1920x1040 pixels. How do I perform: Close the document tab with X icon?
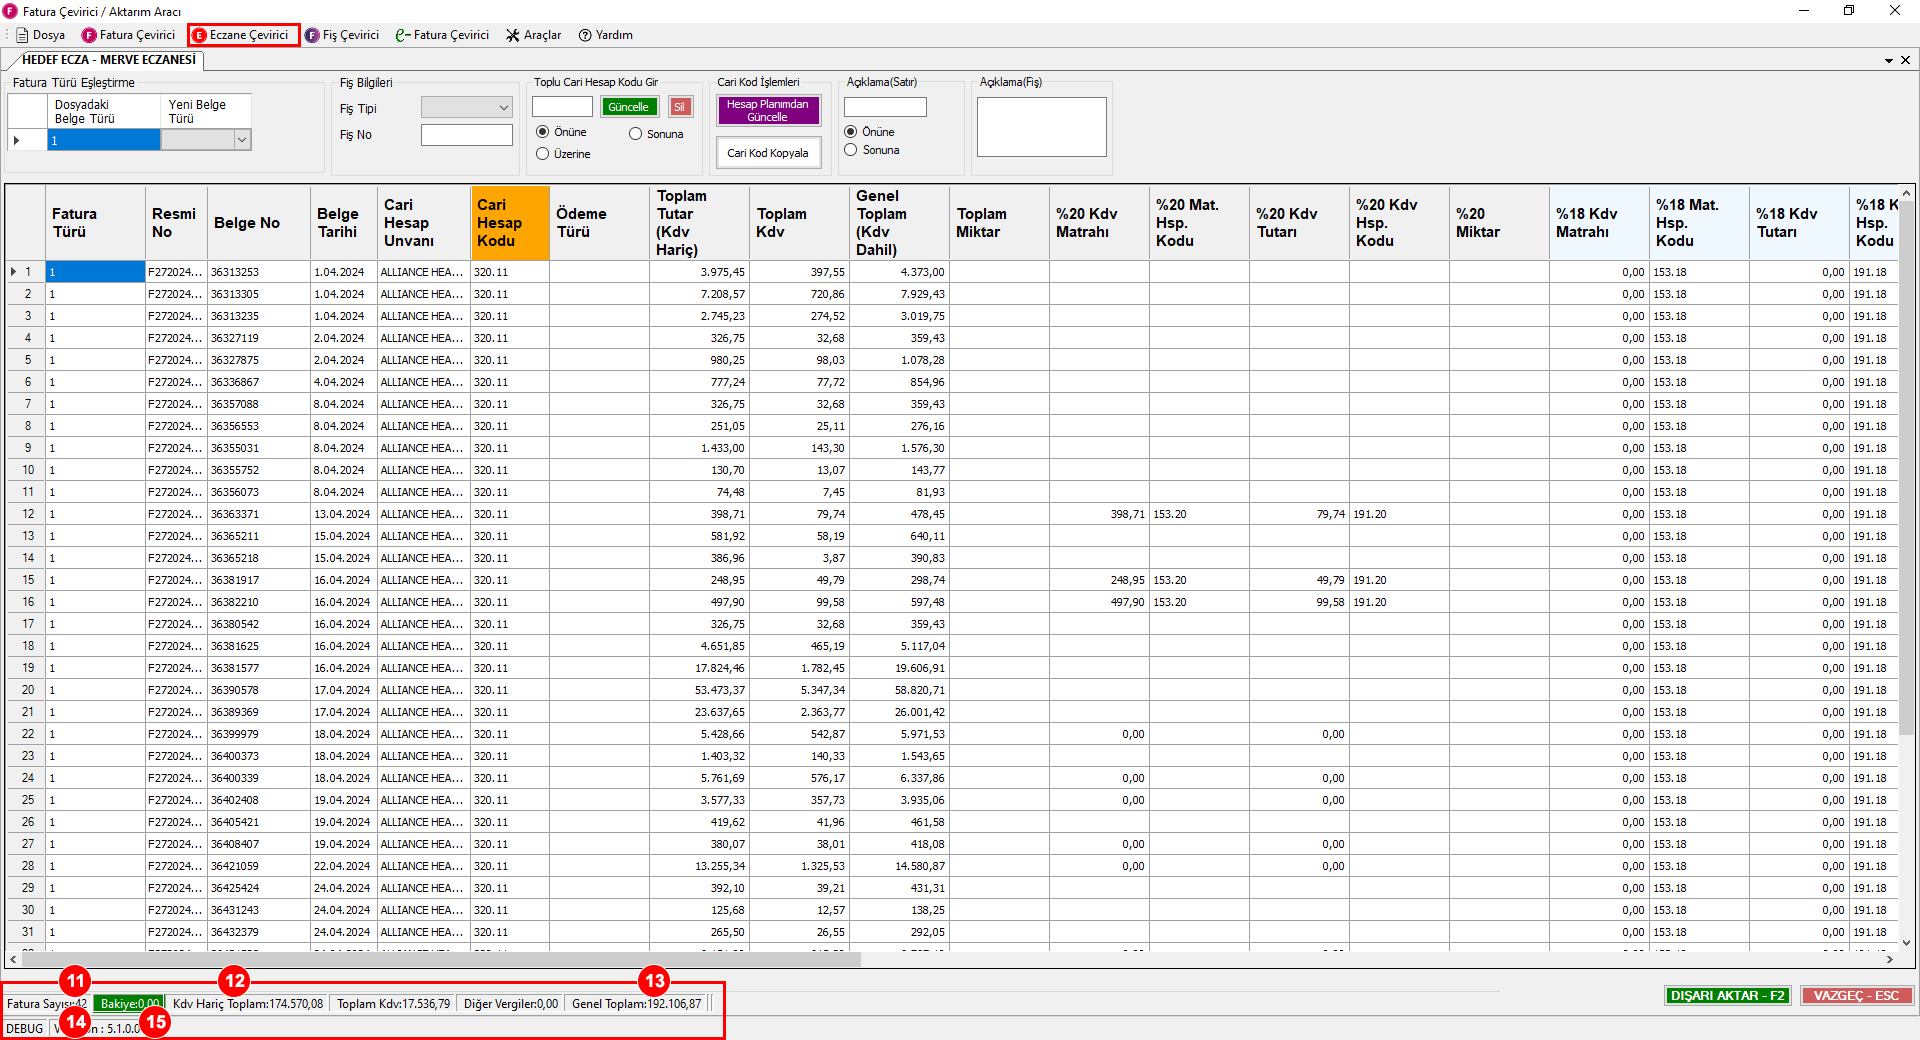[1905, 60]
